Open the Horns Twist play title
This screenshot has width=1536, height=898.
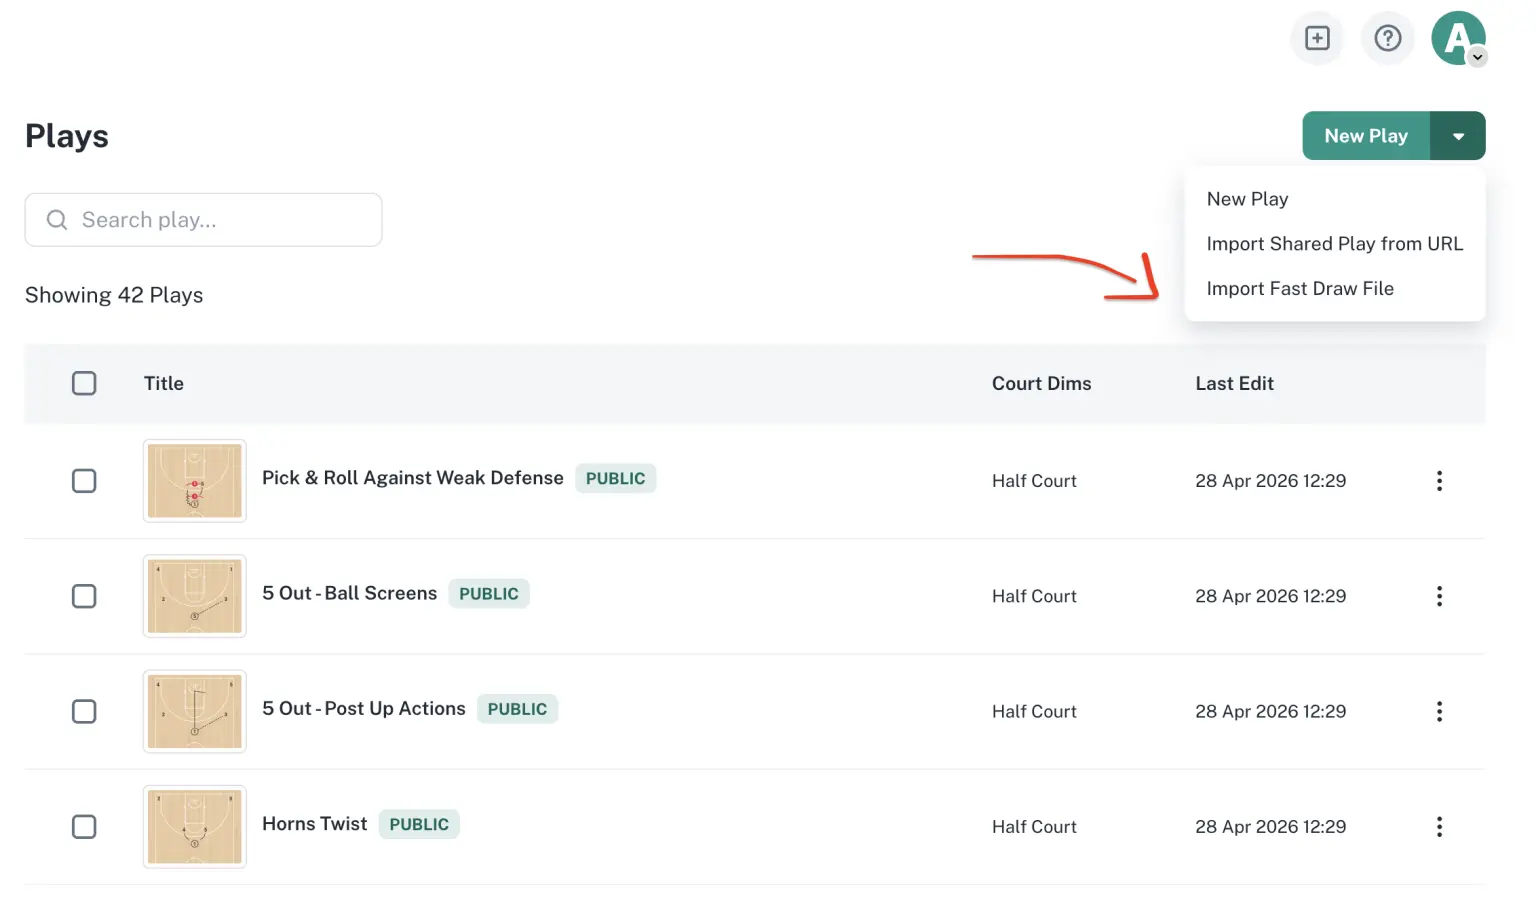(315, 824)
